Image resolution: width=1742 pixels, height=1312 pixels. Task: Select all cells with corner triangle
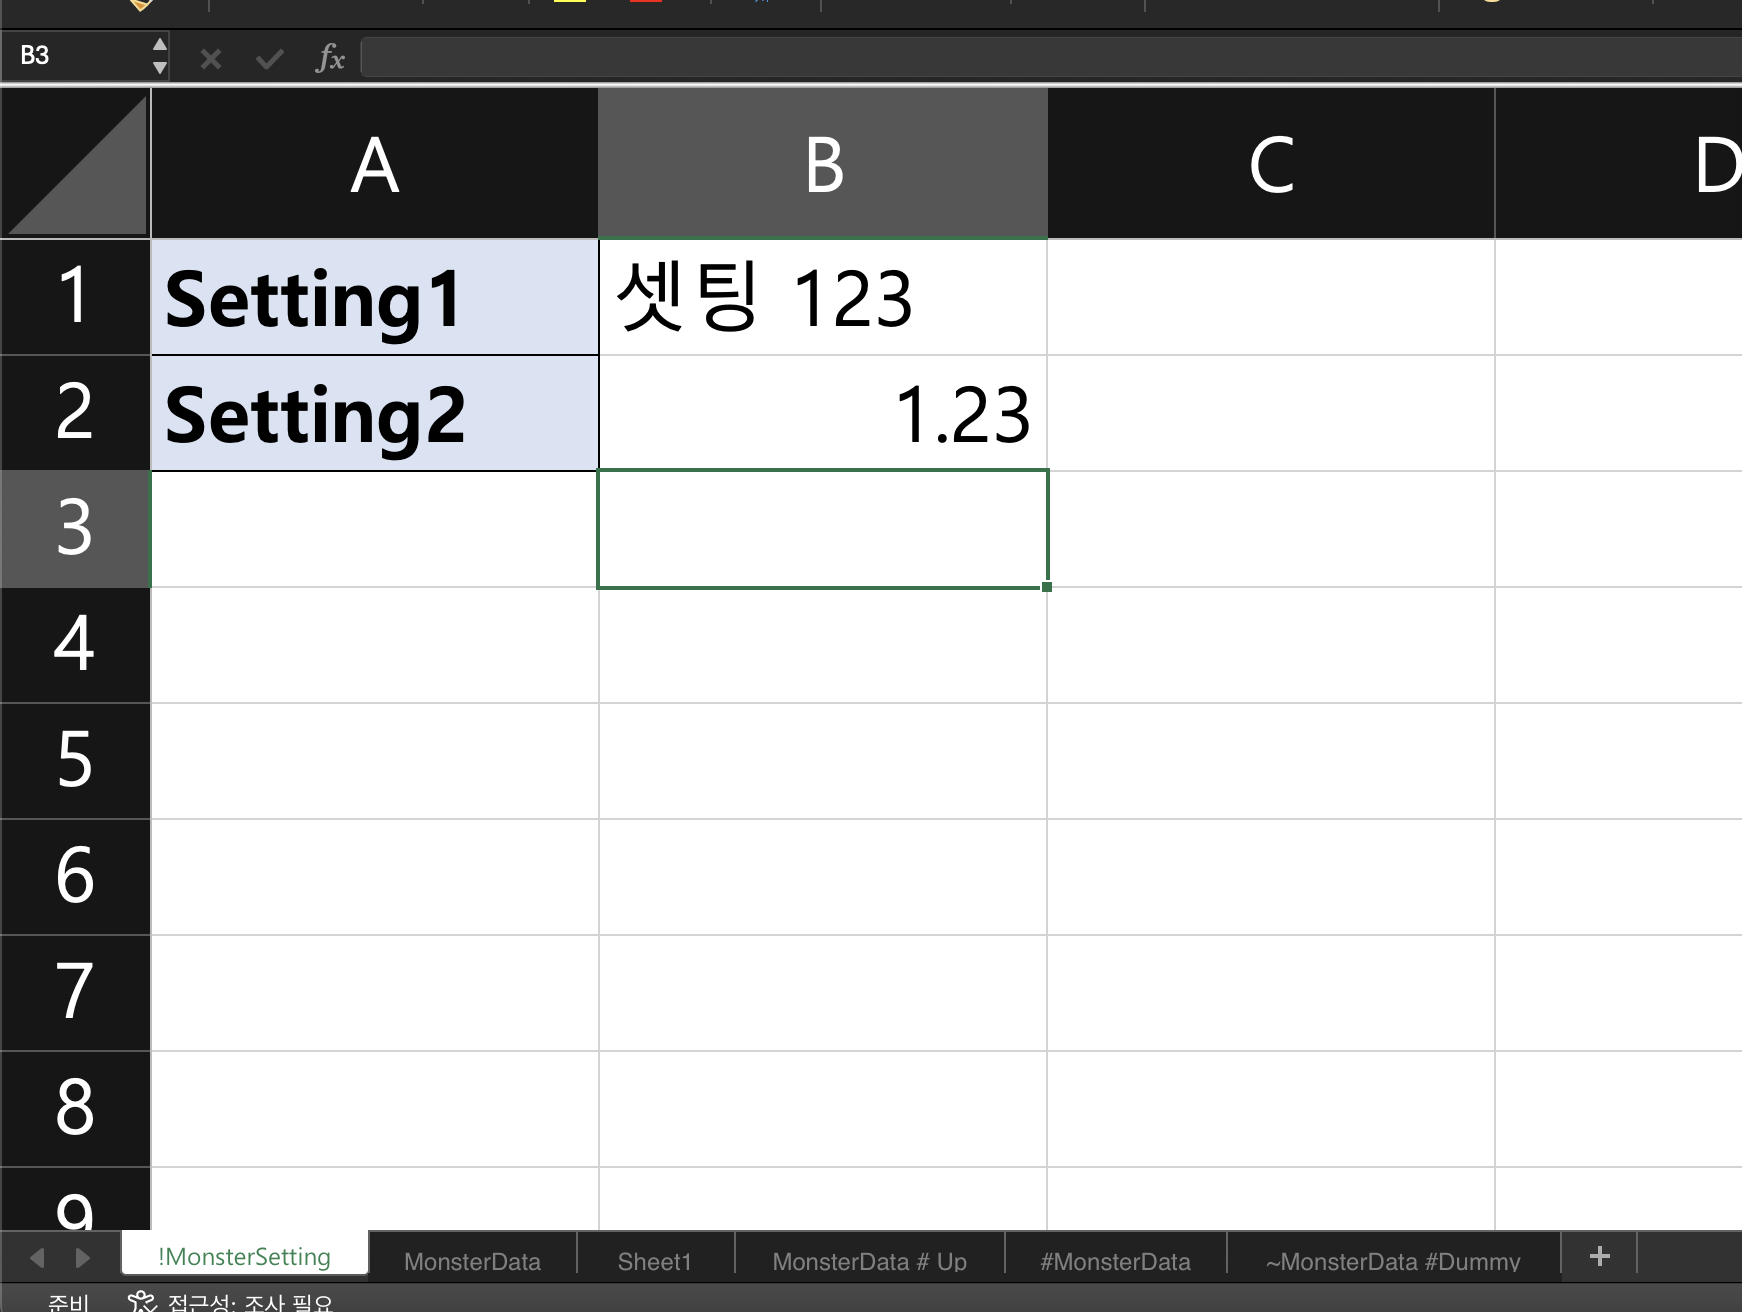pyautogui.click(x=76, y=164)
